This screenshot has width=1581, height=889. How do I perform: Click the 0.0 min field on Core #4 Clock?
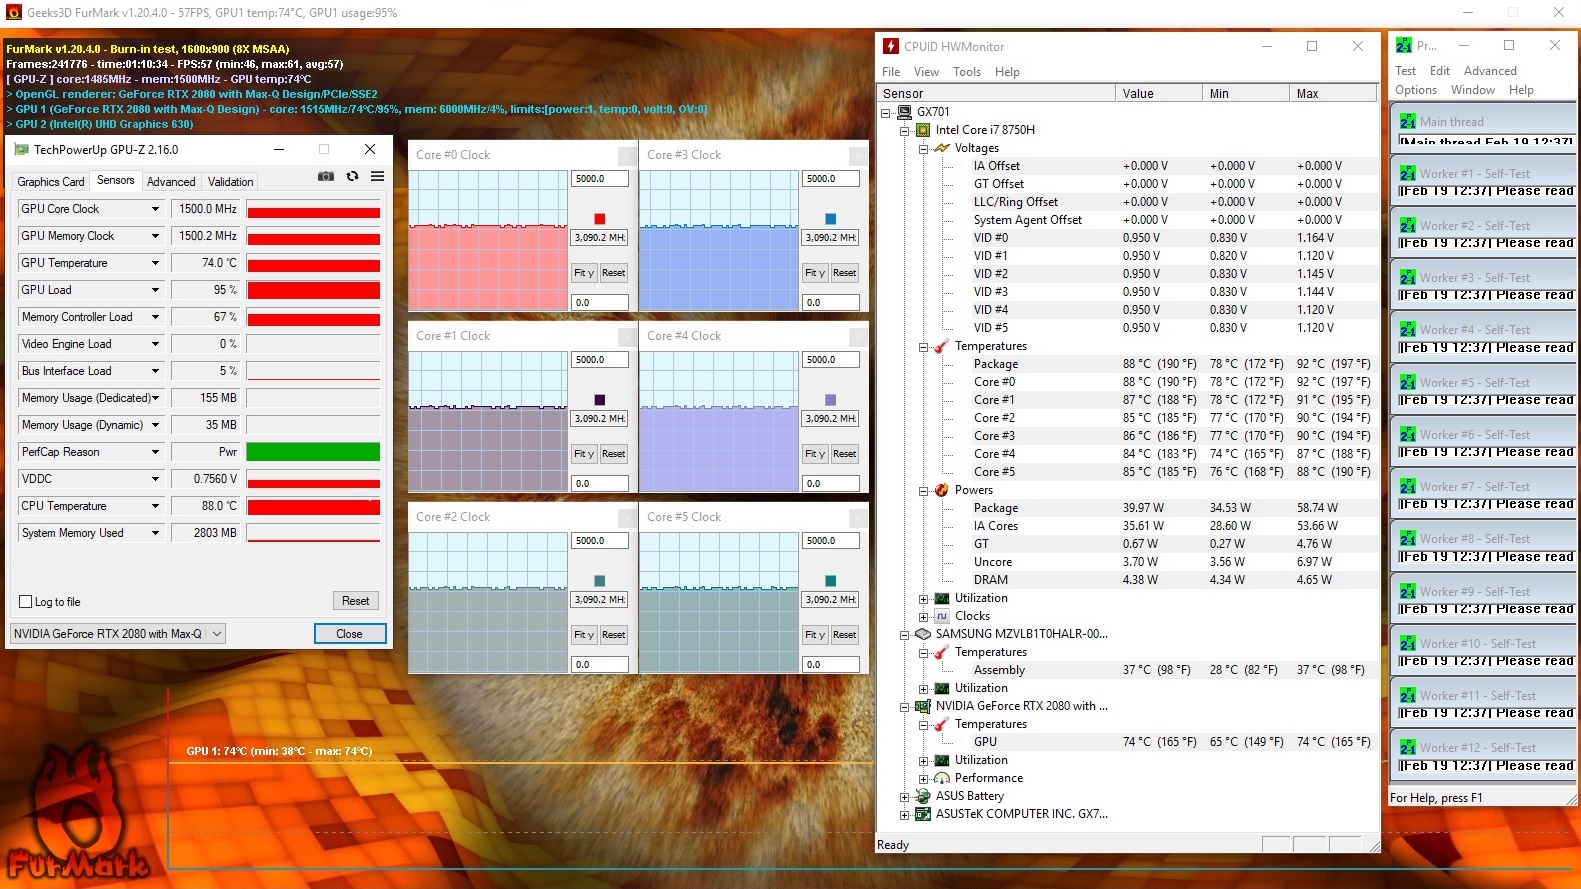click(831, 484)
